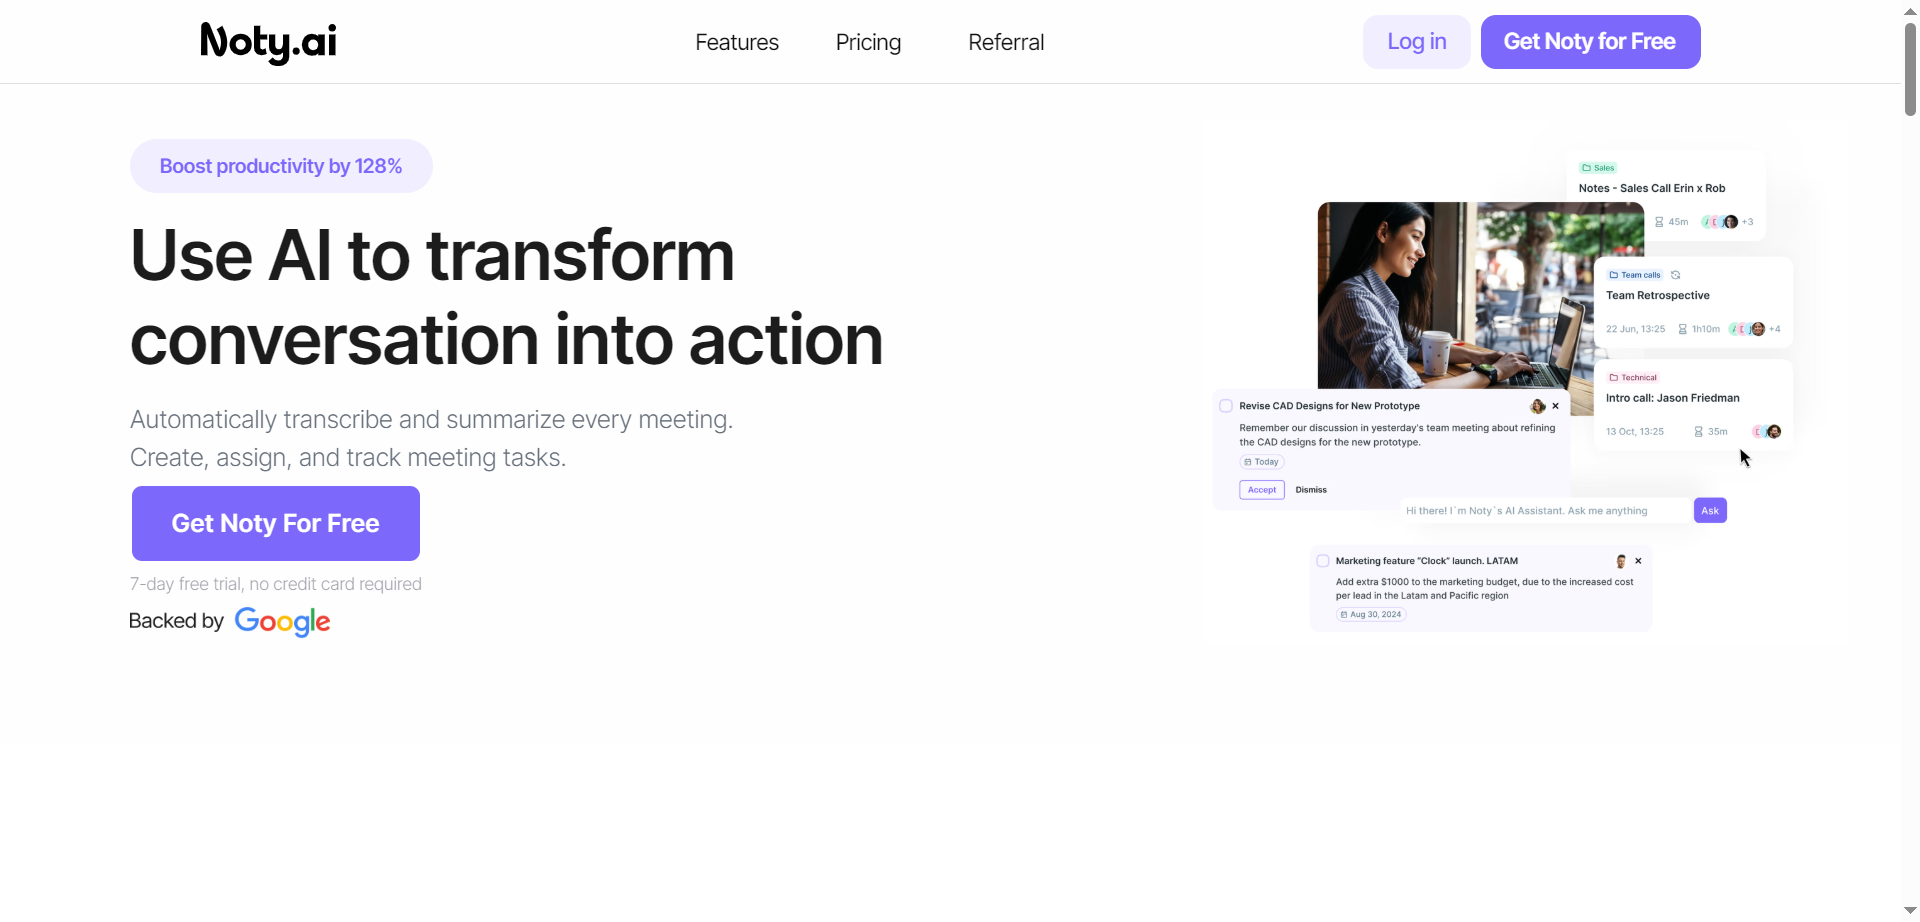The height and width of the screenshot is (922, 1920).
Task: Click participant avatars on Intro call card
Action: [x=1767, y=432]
